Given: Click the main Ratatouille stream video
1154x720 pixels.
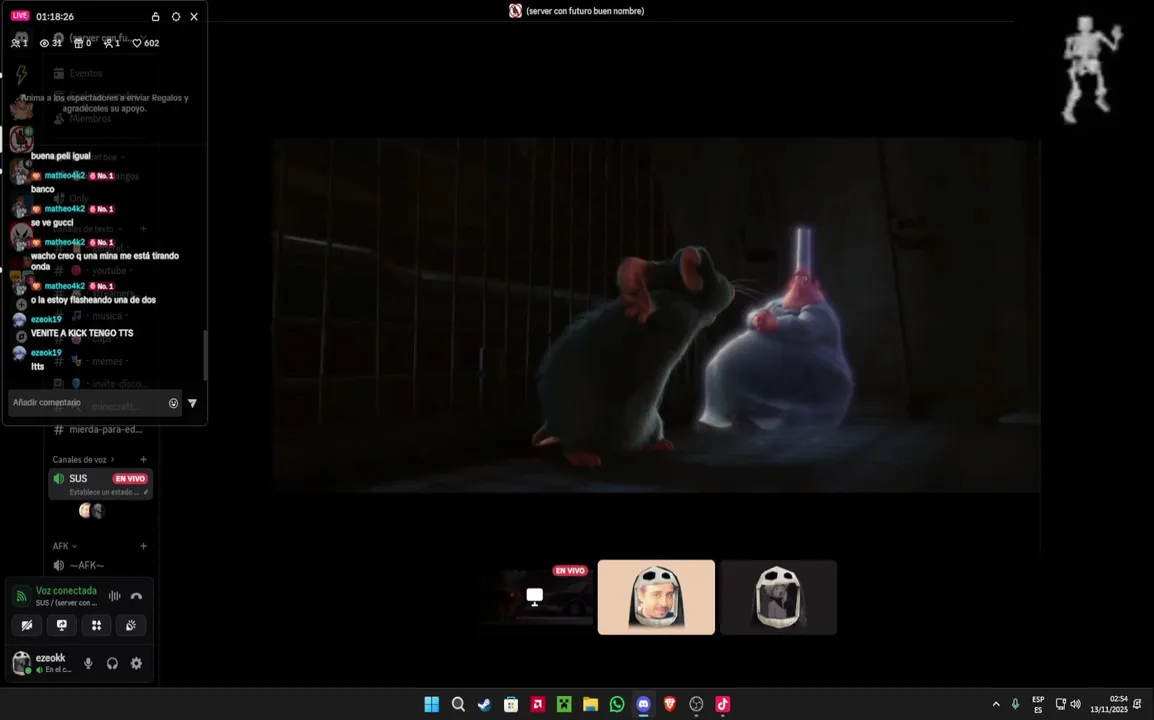Looking at the screenshot, I should (x=656, y=315).
